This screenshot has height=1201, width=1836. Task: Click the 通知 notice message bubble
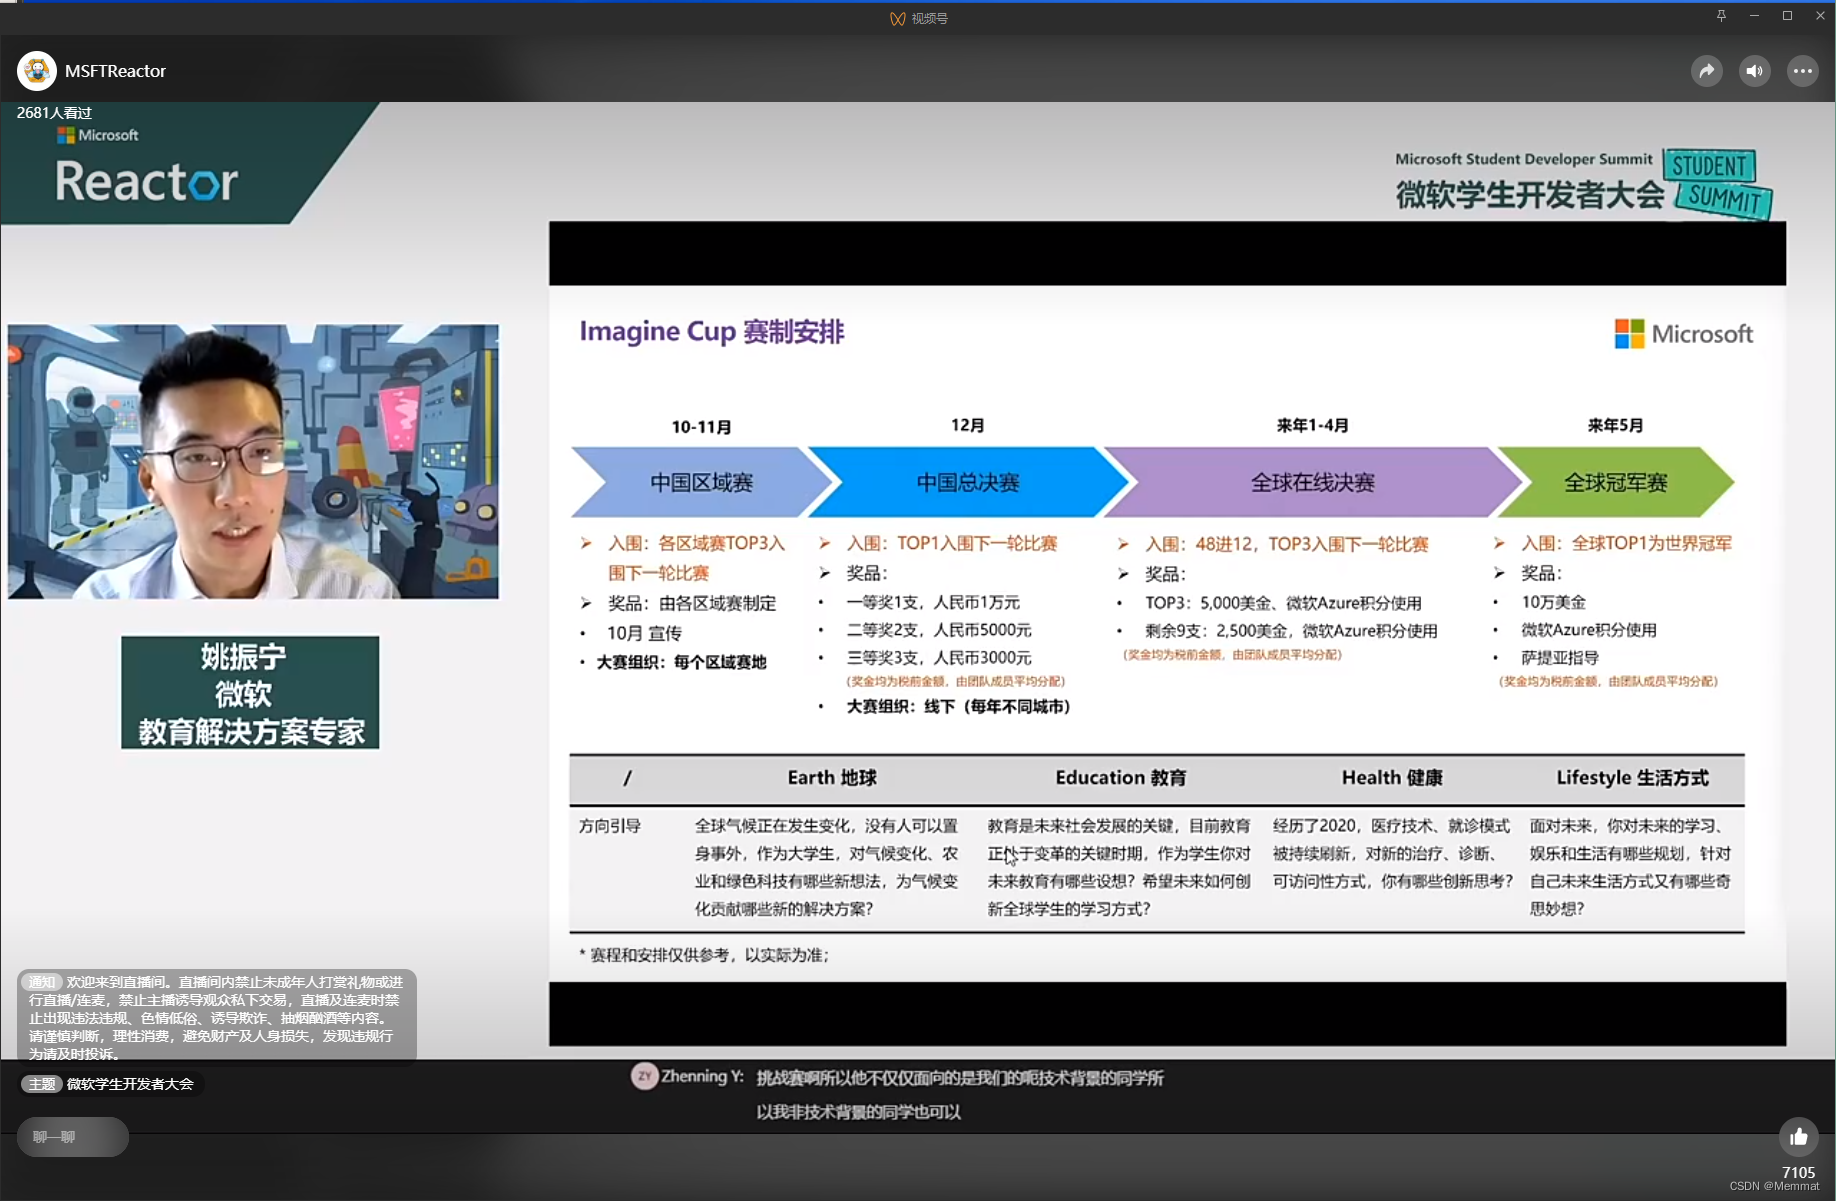point(216,1017)
